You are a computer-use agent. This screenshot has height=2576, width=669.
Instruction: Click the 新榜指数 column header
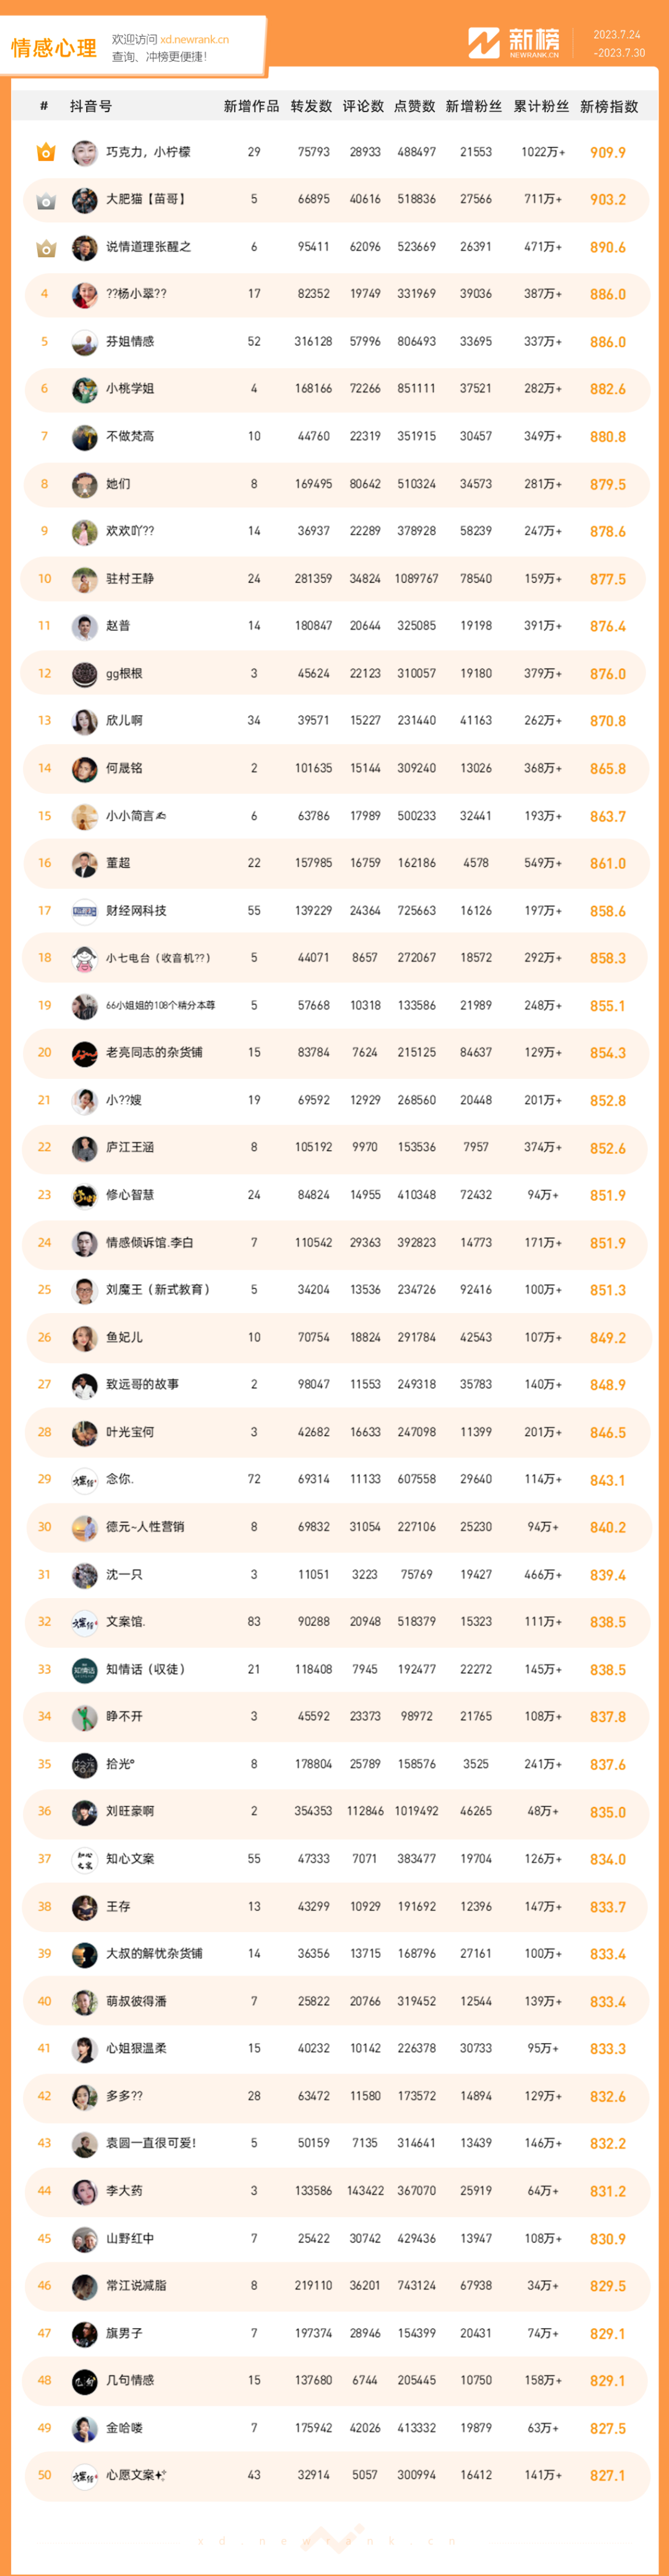(x=608, y=106)
